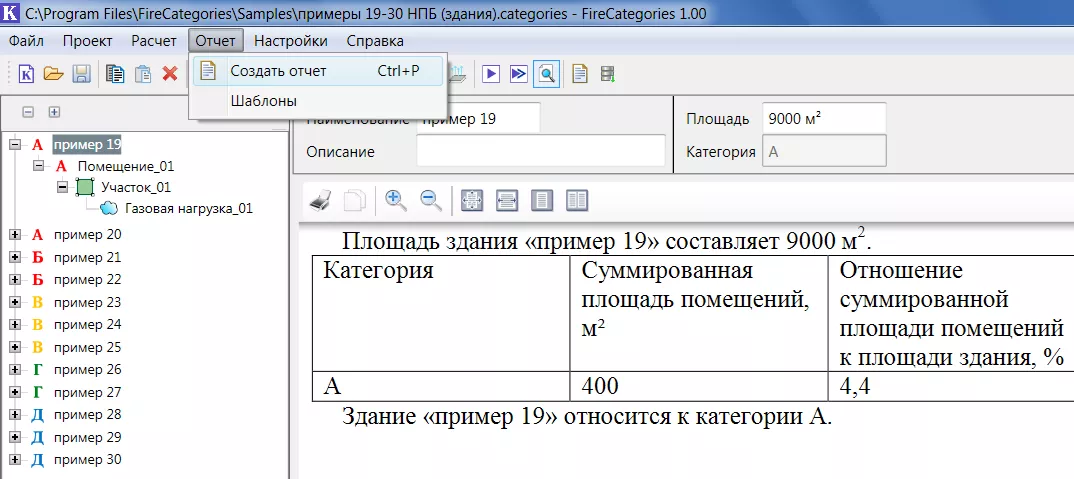1074x479 pixels.
Task: Click the red X delete icon
Action: (x=170, y=74)
